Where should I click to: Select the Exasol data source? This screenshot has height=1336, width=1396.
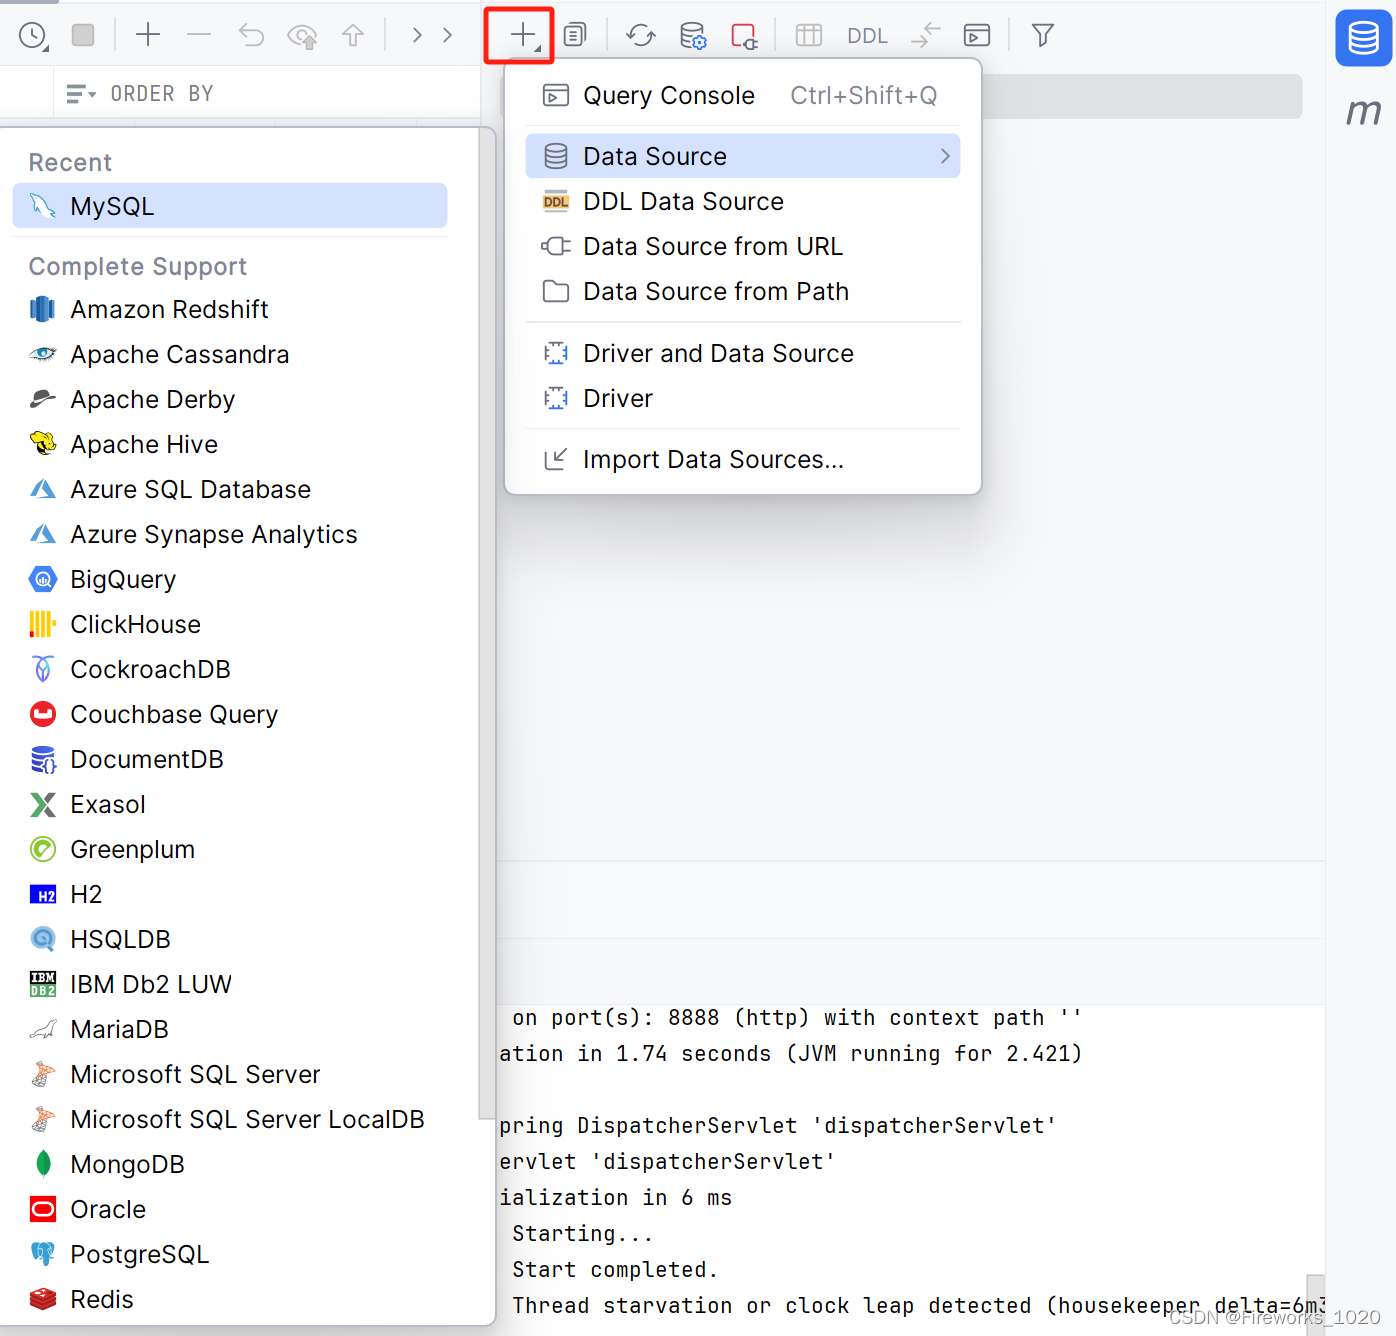coord(230,804)
